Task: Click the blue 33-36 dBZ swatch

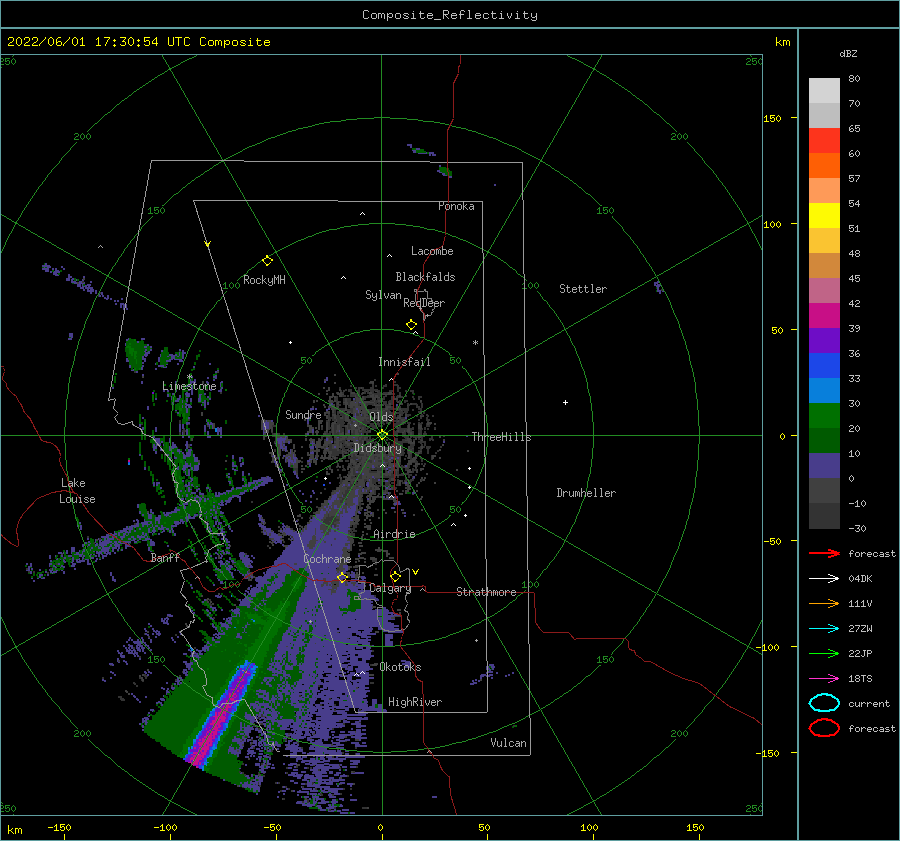Action: click(x=824, y=366)
